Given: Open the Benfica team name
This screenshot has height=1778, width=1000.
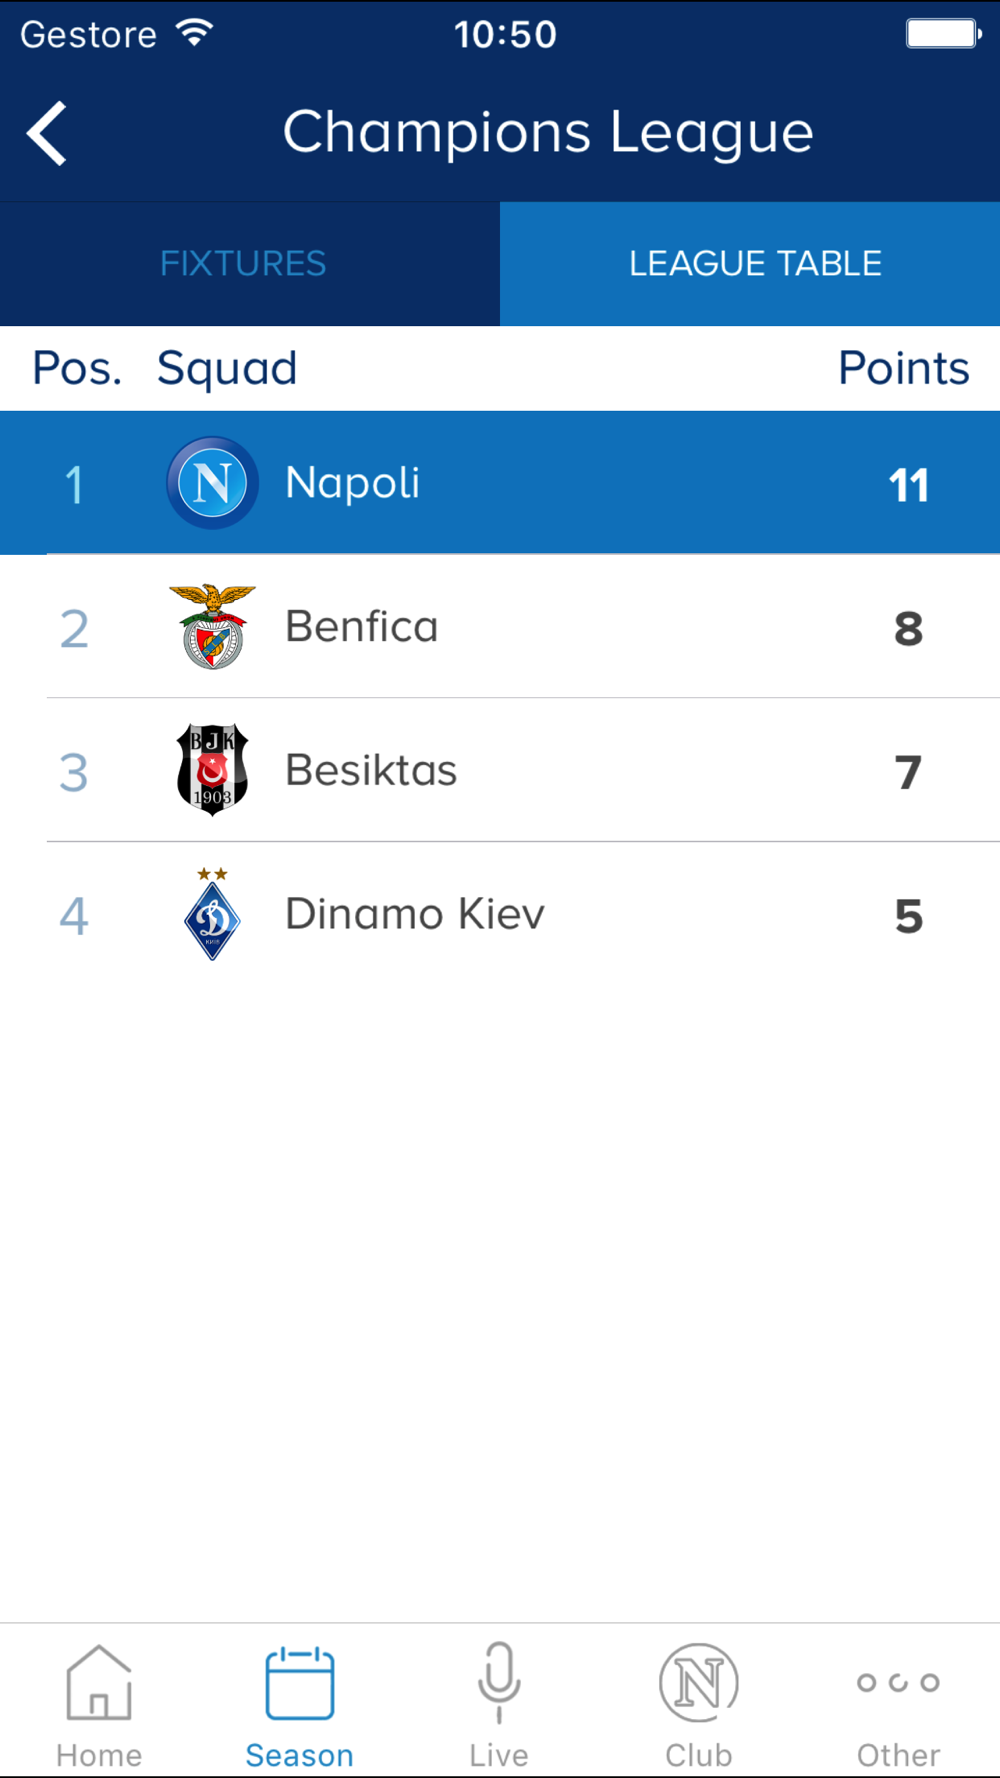Looking at the screenshot, I should click(362, 627).
